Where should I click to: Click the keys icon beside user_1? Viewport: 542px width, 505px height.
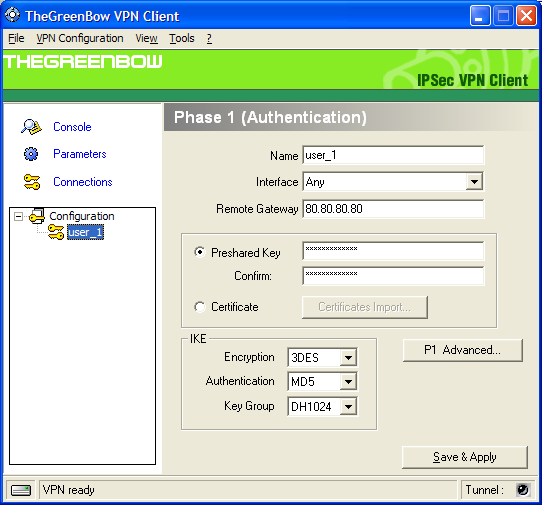(56, 232)
